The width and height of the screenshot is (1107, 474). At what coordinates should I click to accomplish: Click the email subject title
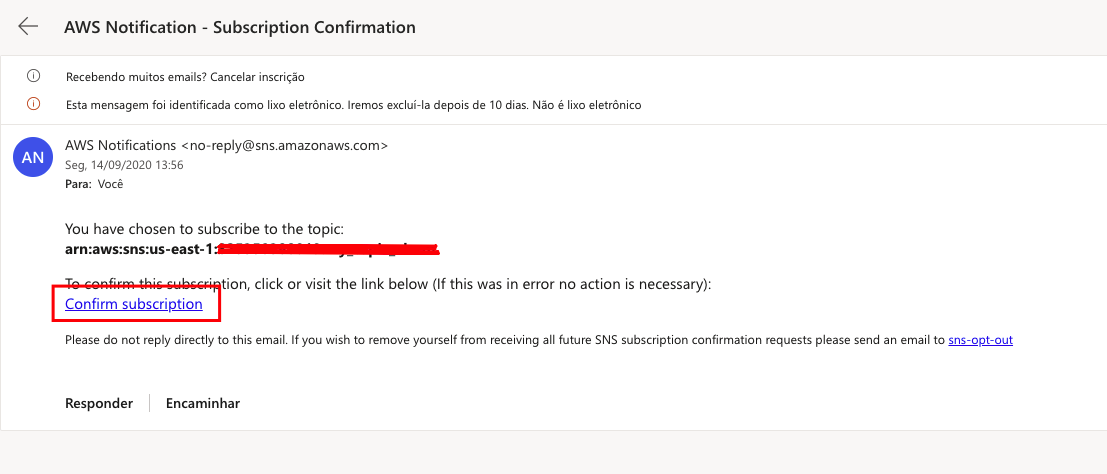(239, 28)
